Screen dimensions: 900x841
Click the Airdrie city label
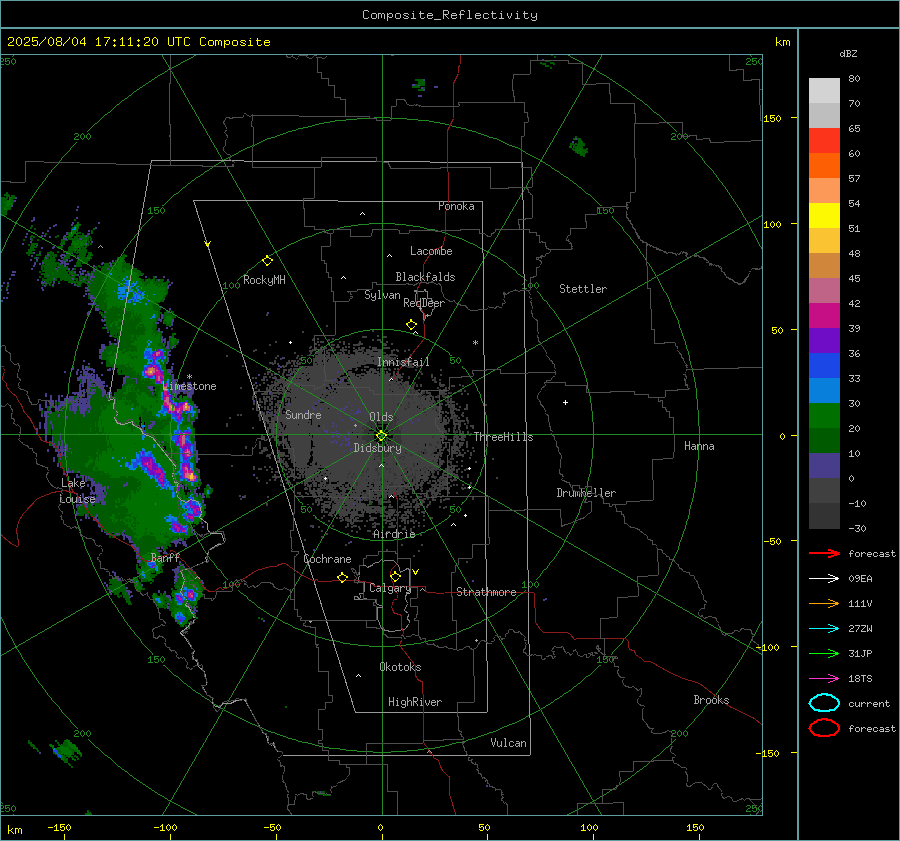click(394, 534)
